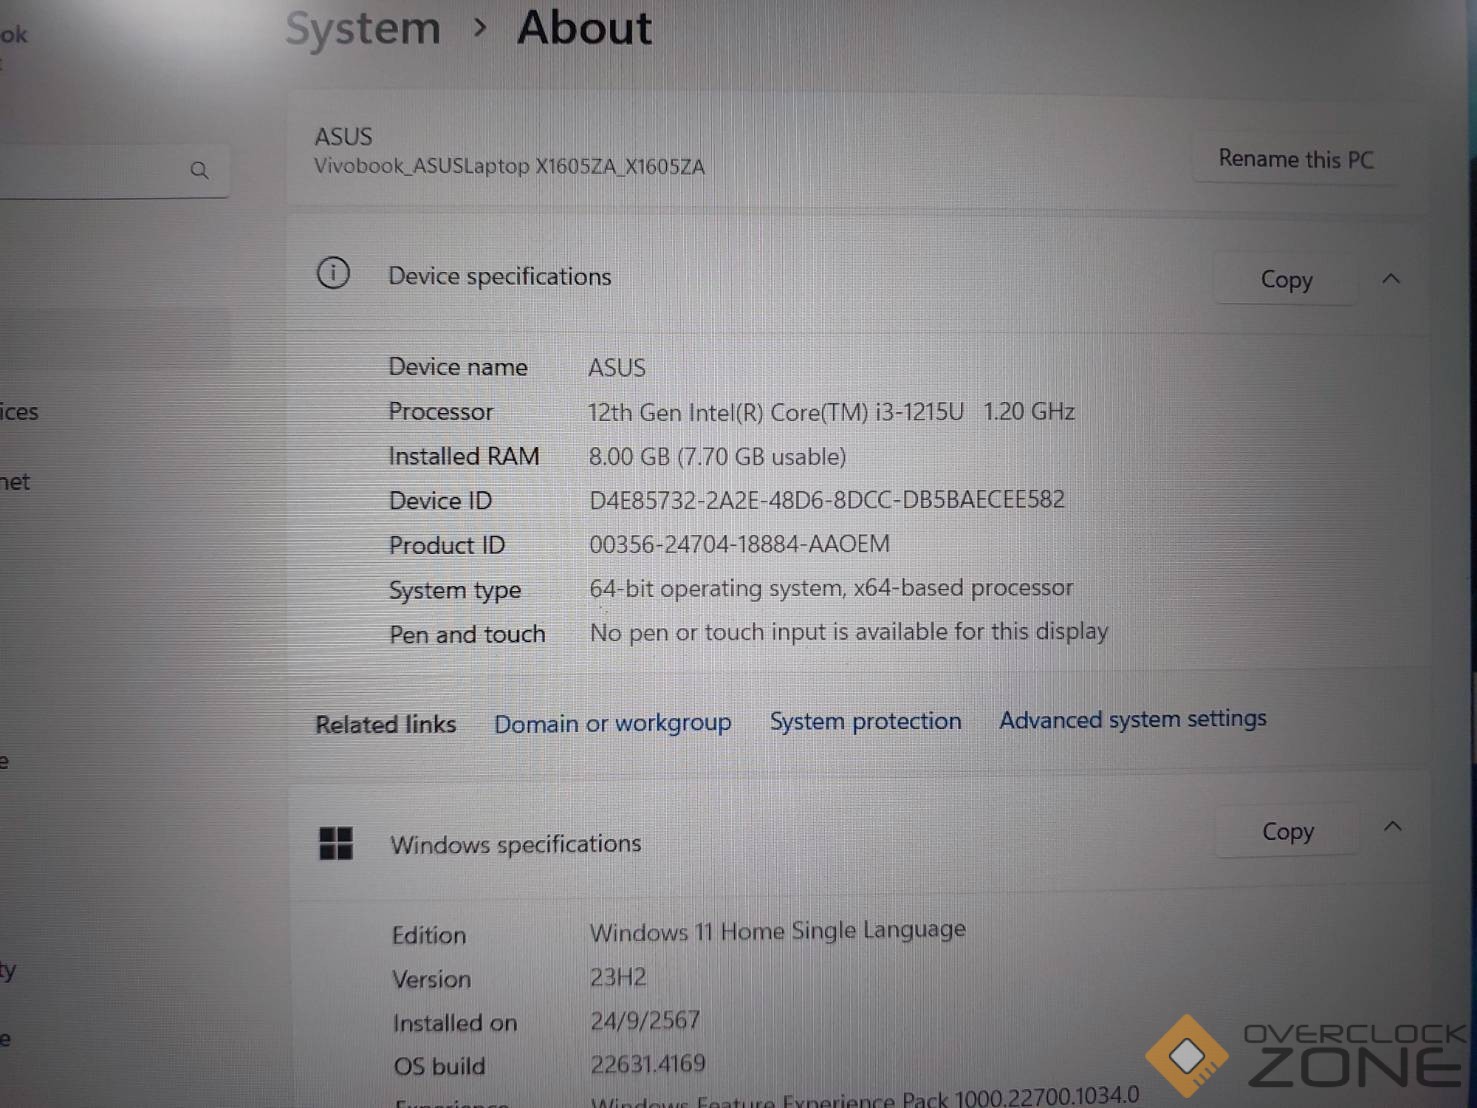
Task: Open the System protection link
Action: (x=865, y=721)
